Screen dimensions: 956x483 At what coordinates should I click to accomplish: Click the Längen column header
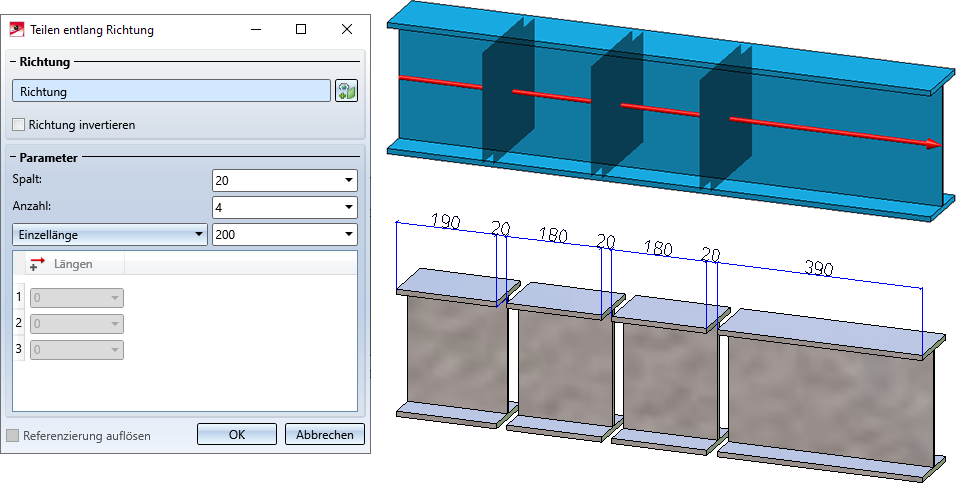pos(73,264)
